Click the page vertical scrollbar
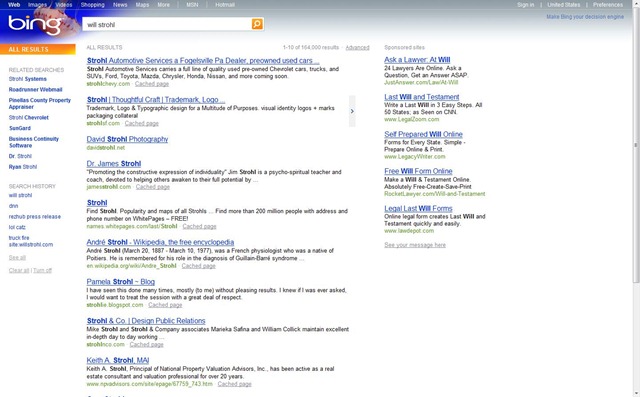Viewport: 640px width, 397px height. coord(636,145)
